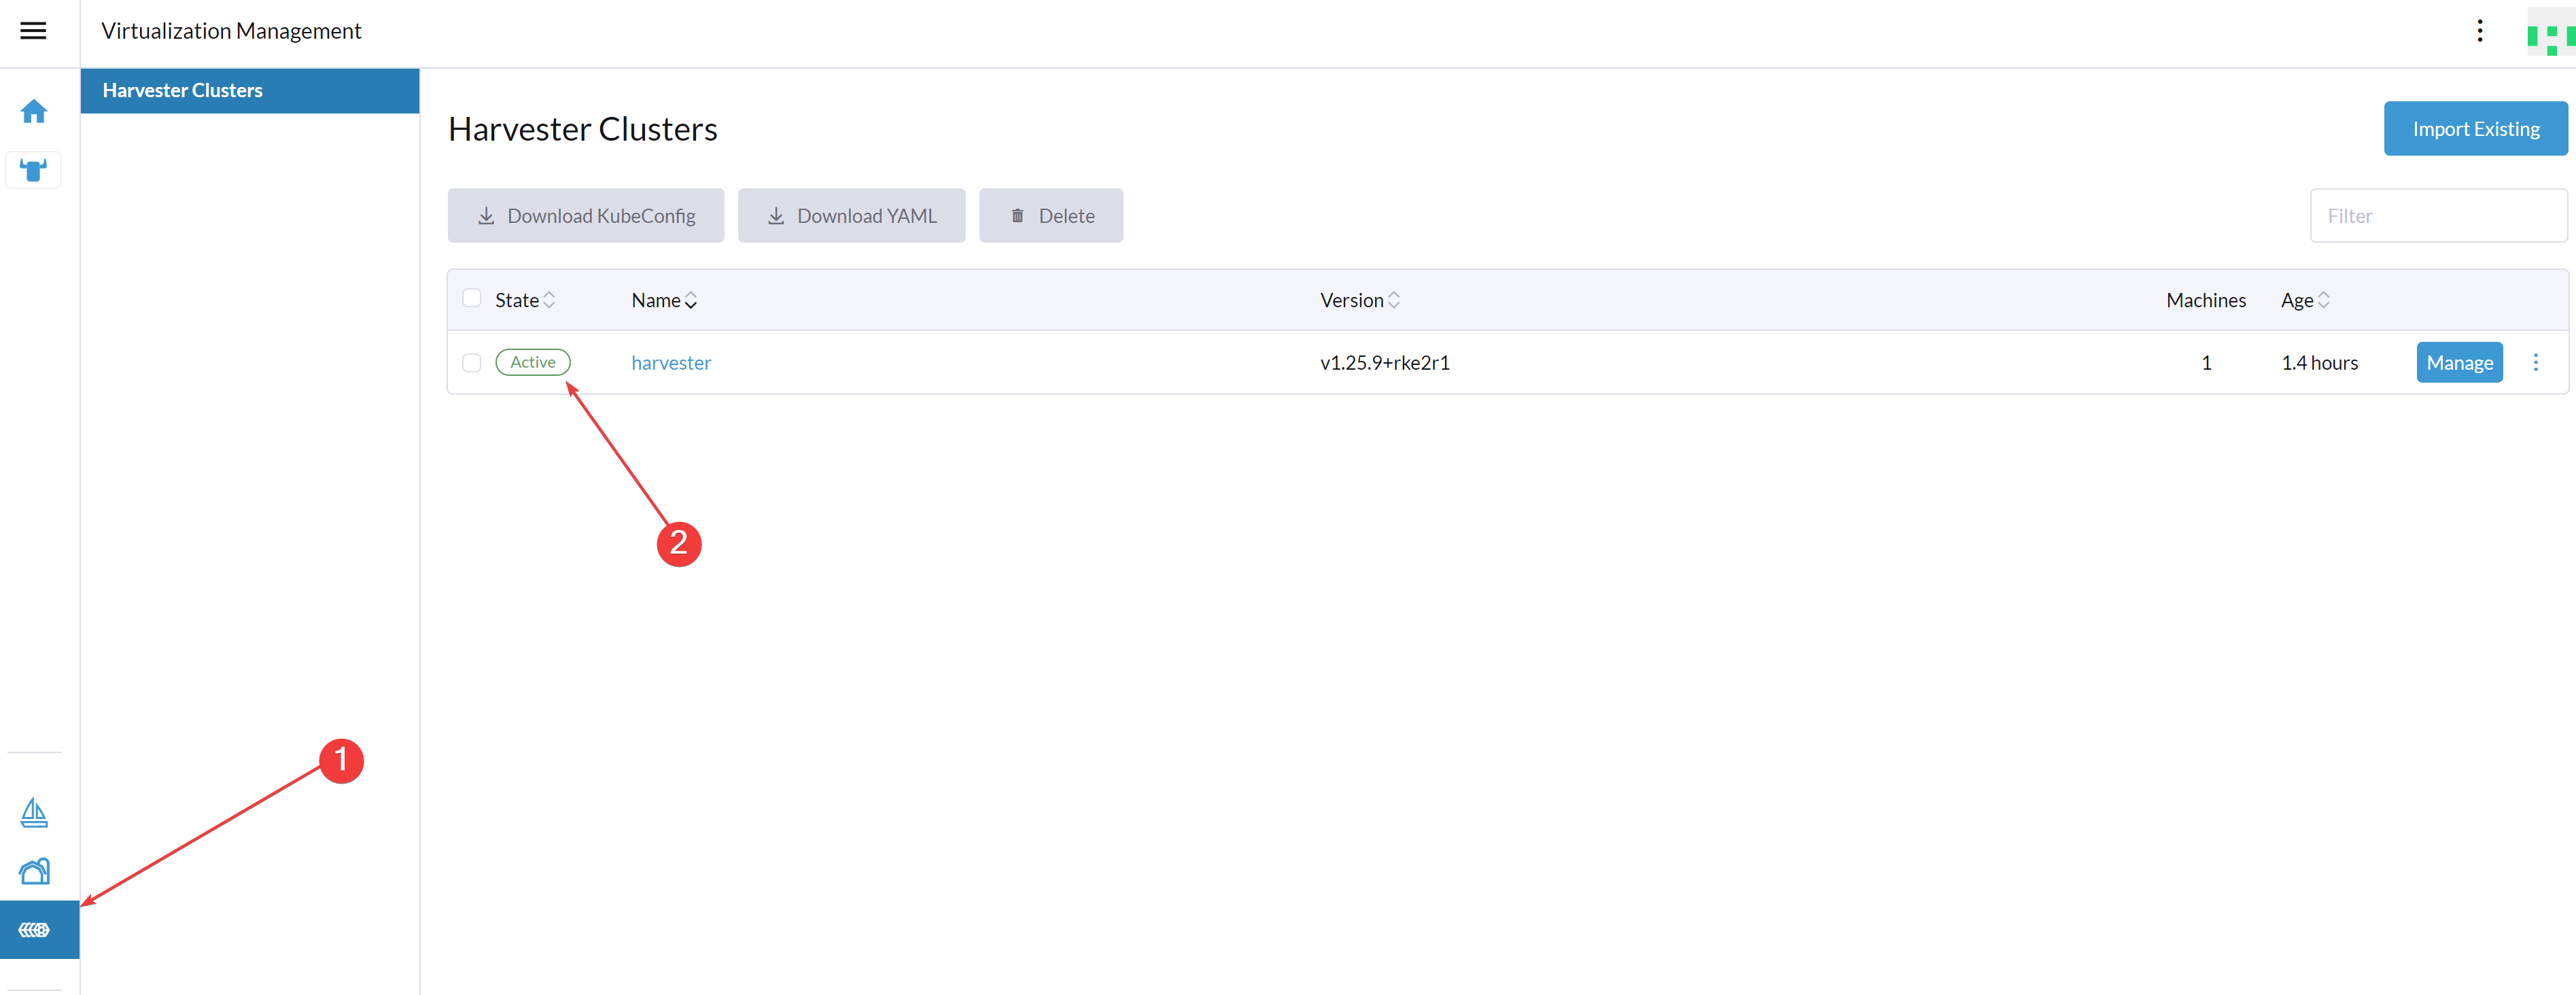Sort table by Name column

(x=664, y=300)
